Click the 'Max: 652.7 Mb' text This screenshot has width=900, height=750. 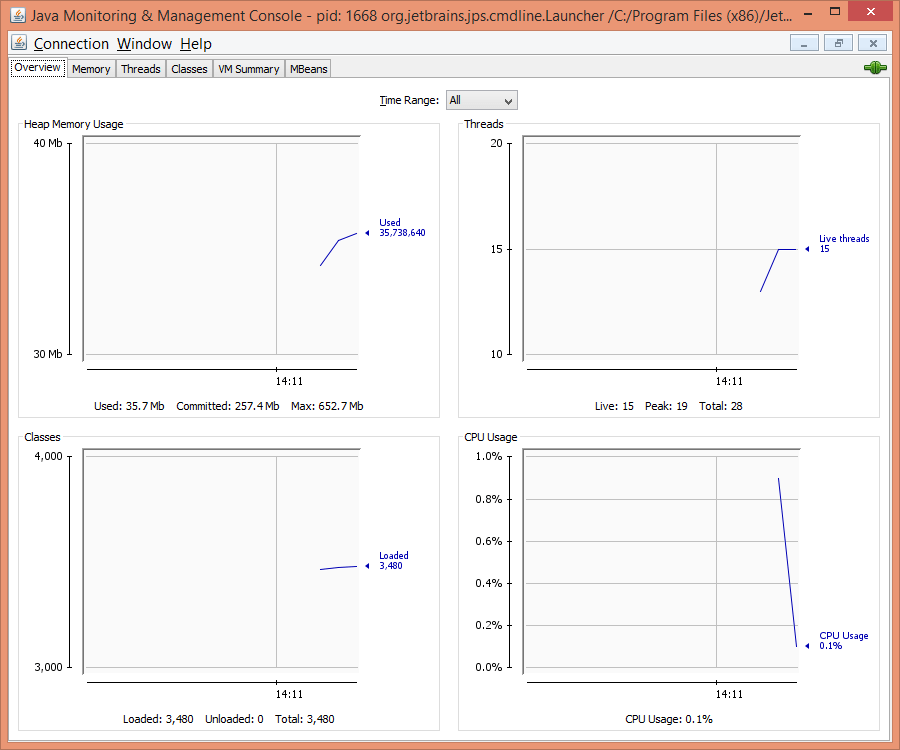(x=327, y=406)
